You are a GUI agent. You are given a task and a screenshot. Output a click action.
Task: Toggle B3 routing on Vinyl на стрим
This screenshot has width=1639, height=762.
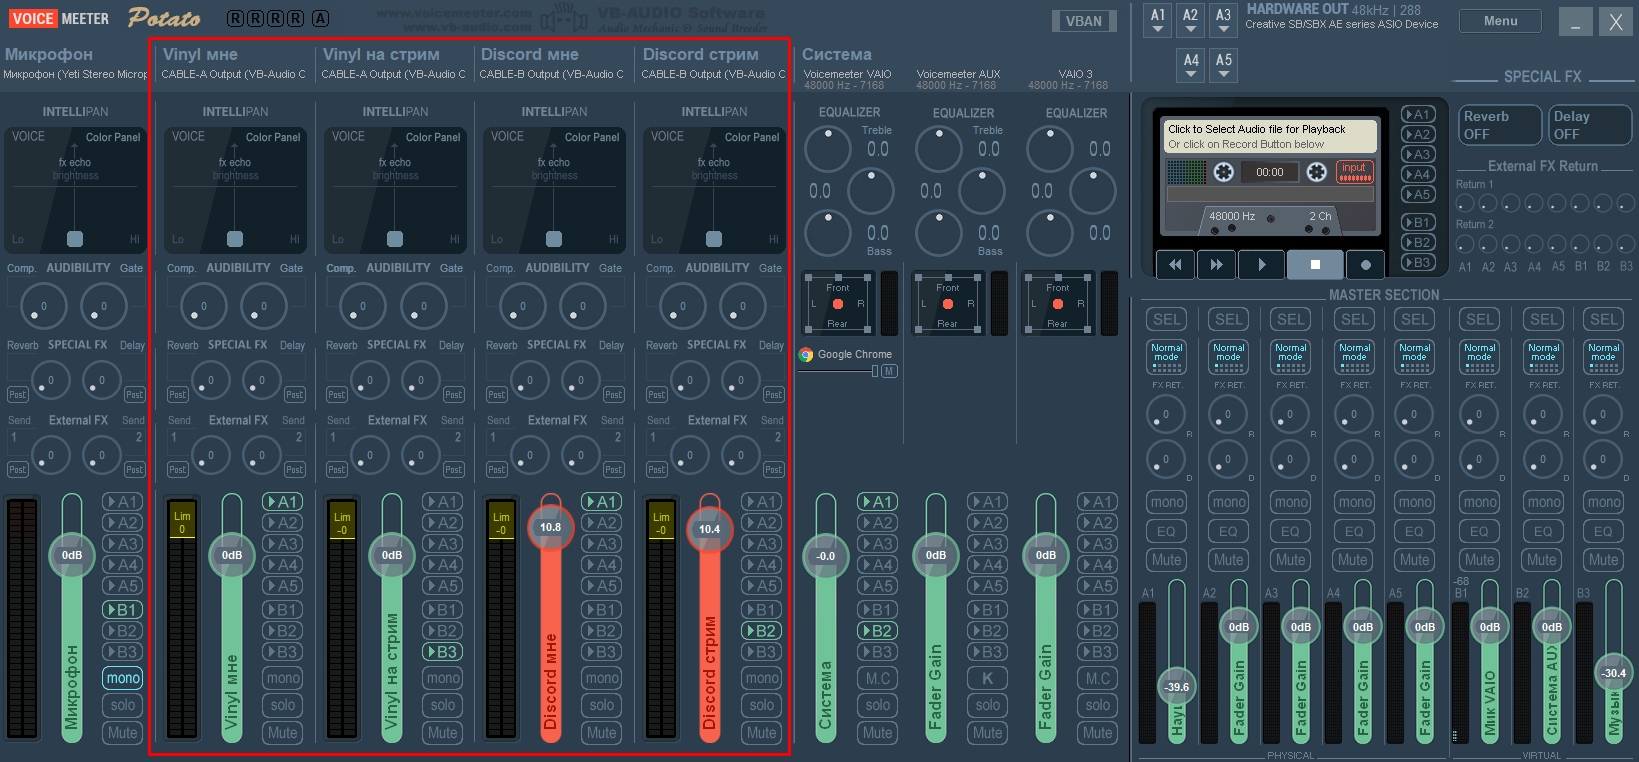click(x=443, y=652)
